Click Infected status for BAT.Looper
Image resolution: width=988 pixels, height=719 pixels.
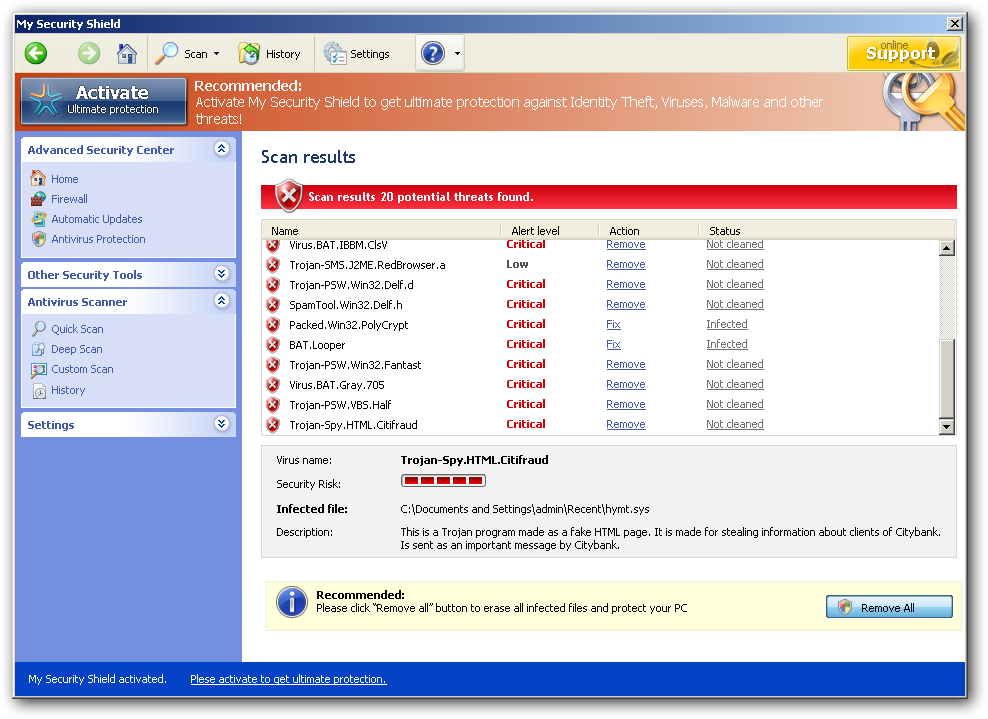727,344
